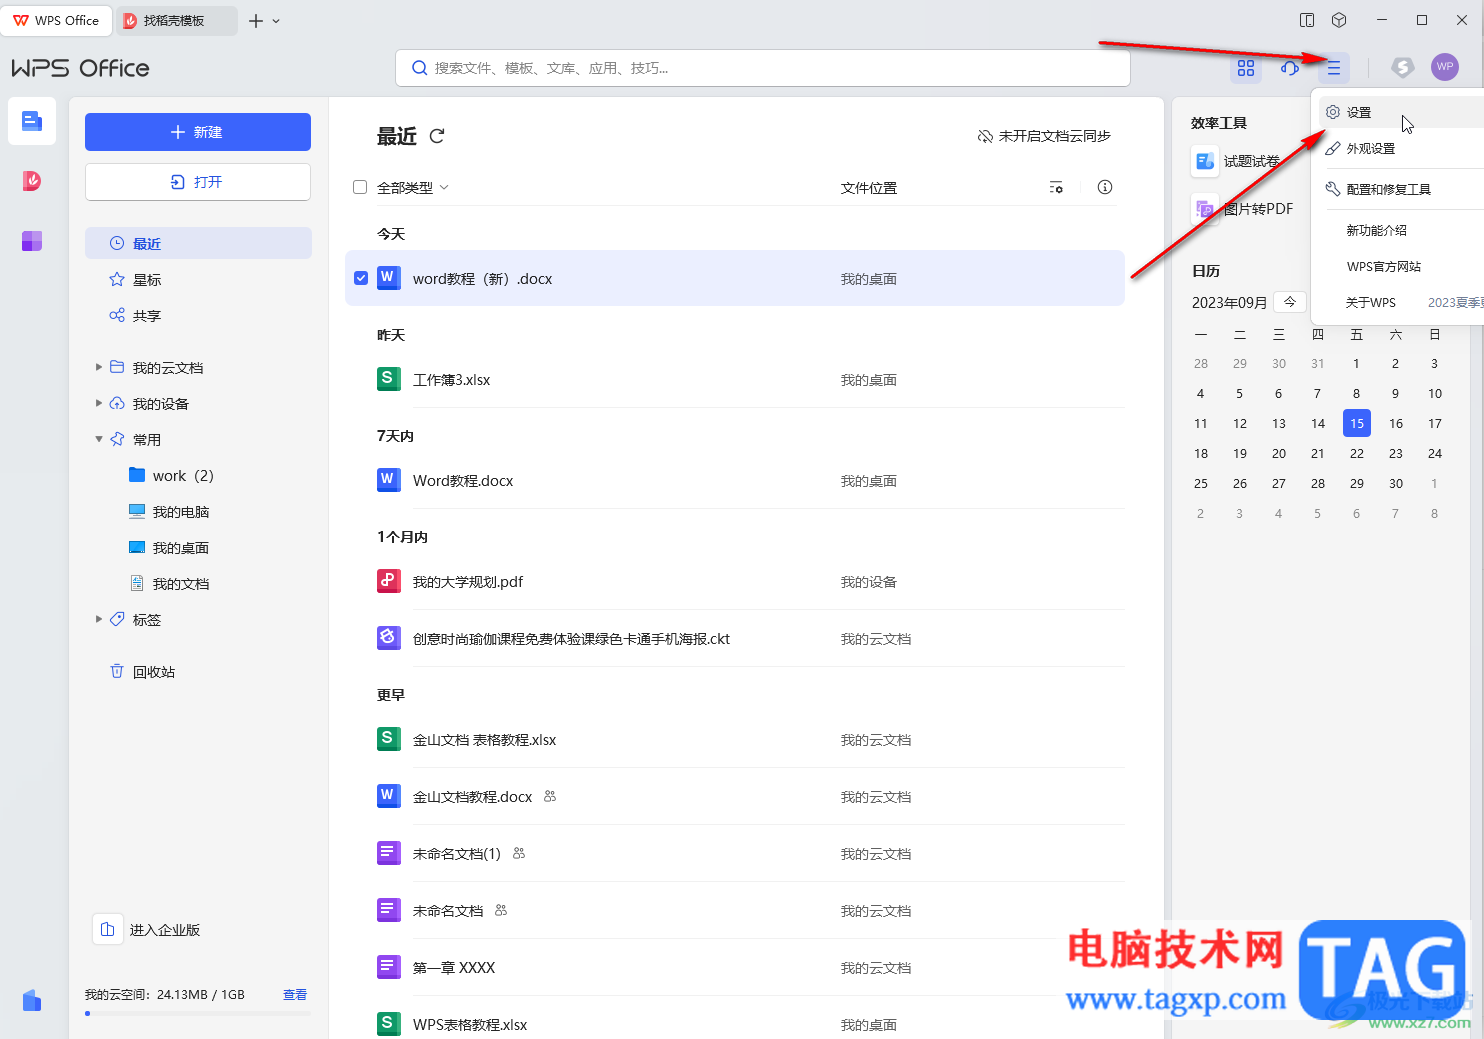
Task: Expand the 我的云文档 tree node
Action: (99, 367)
